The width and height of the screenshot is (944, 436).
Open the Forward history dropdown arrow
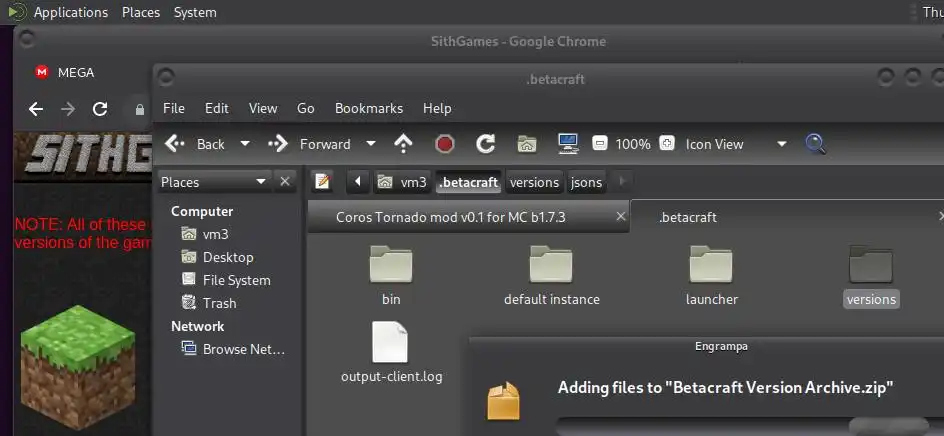point(371,144)
